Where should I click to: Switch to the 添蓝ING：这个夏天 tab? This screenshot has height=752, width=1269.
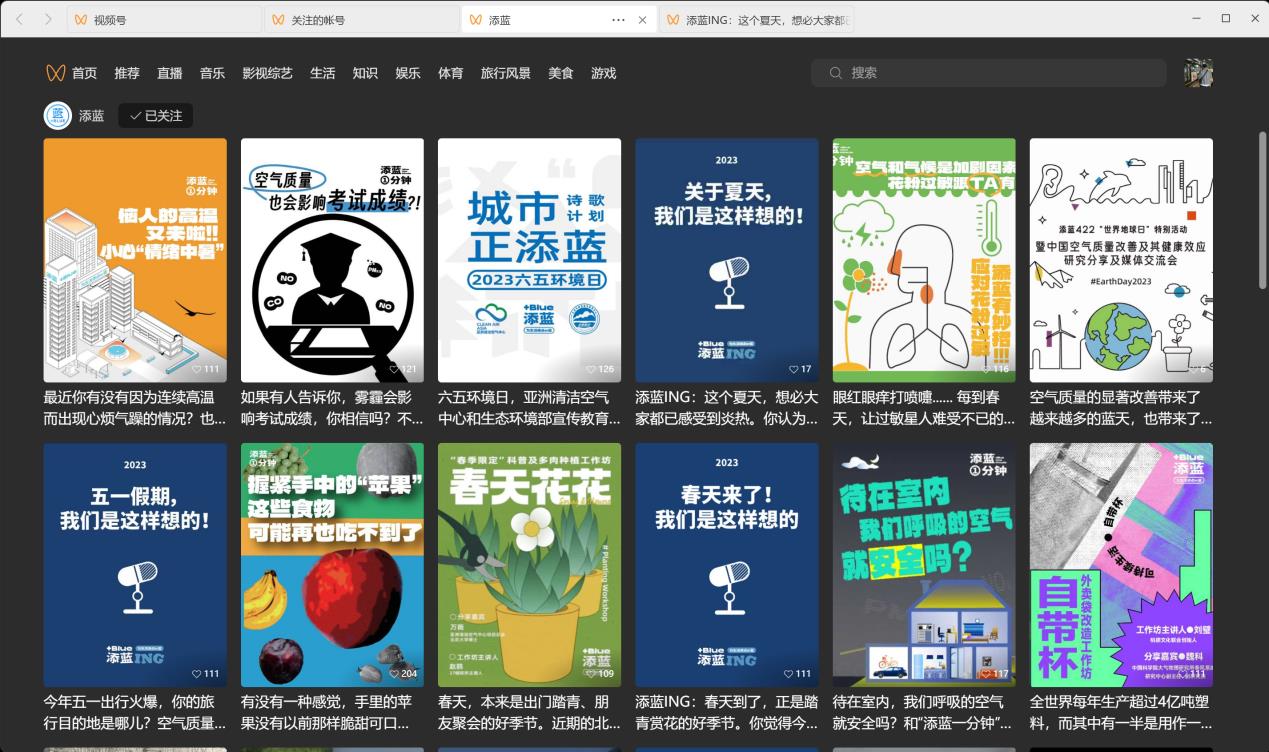757,20
